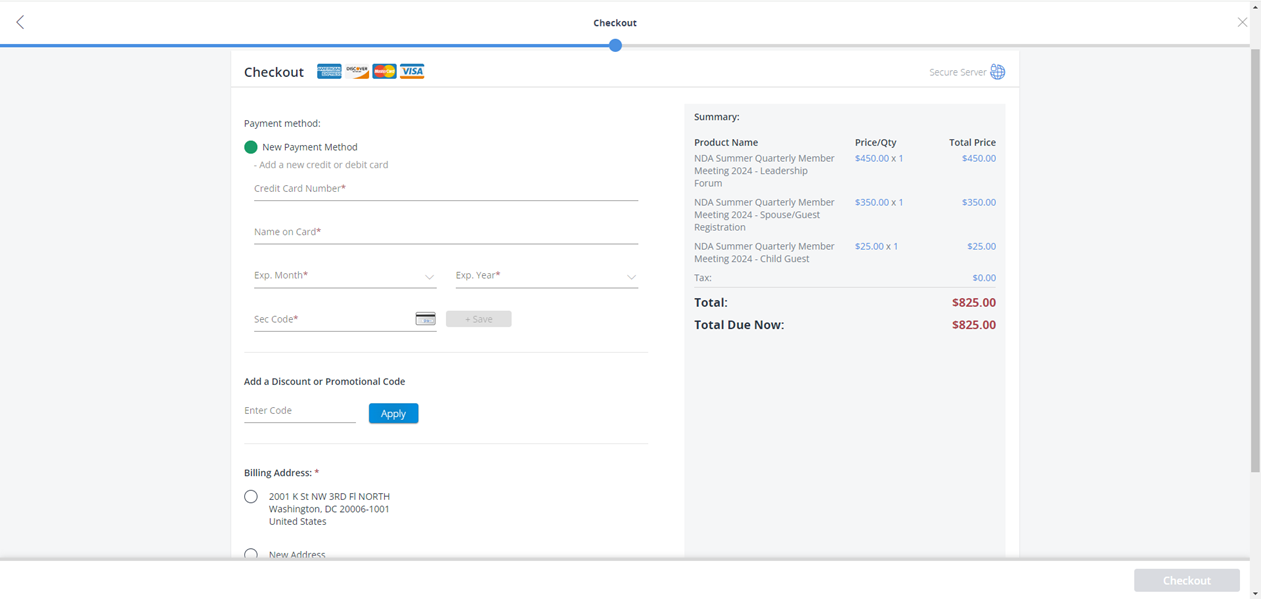Select the 2001 K St NW billing address
This screenshot has height=599, width=1261.
[x=251, y=497]
